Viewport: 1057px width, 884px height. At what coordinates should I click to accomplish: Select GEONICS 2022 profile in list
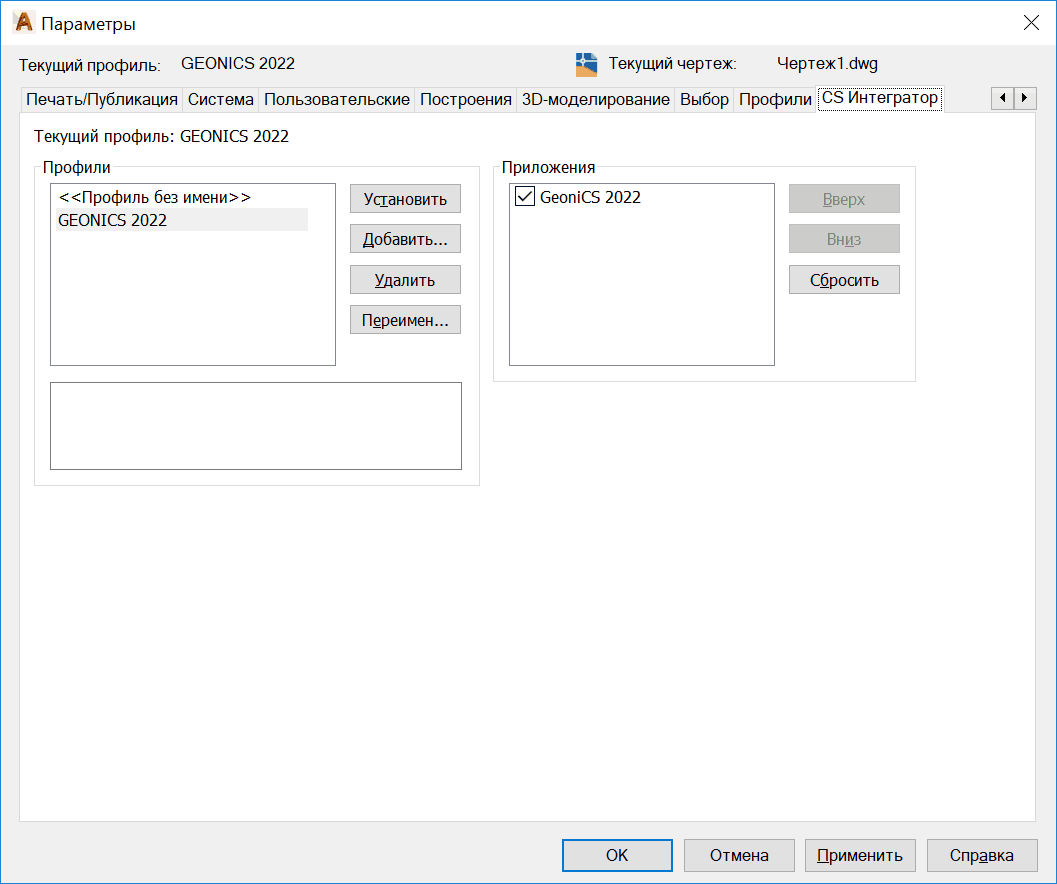pos(113,220)
